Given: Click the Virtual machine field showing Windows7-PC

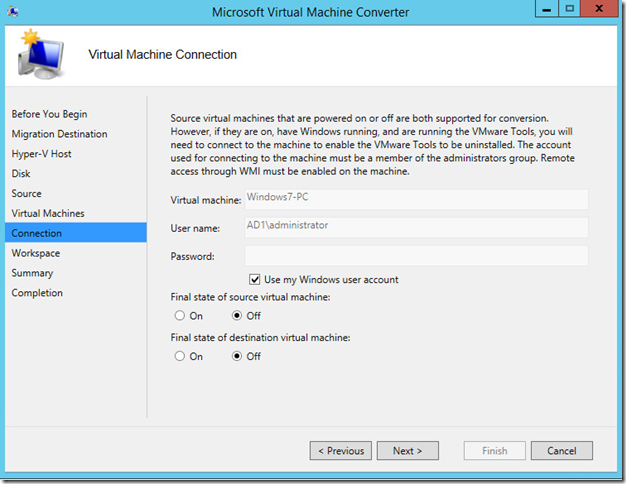Looking at the screenshot, I should (x=416, y=199).
